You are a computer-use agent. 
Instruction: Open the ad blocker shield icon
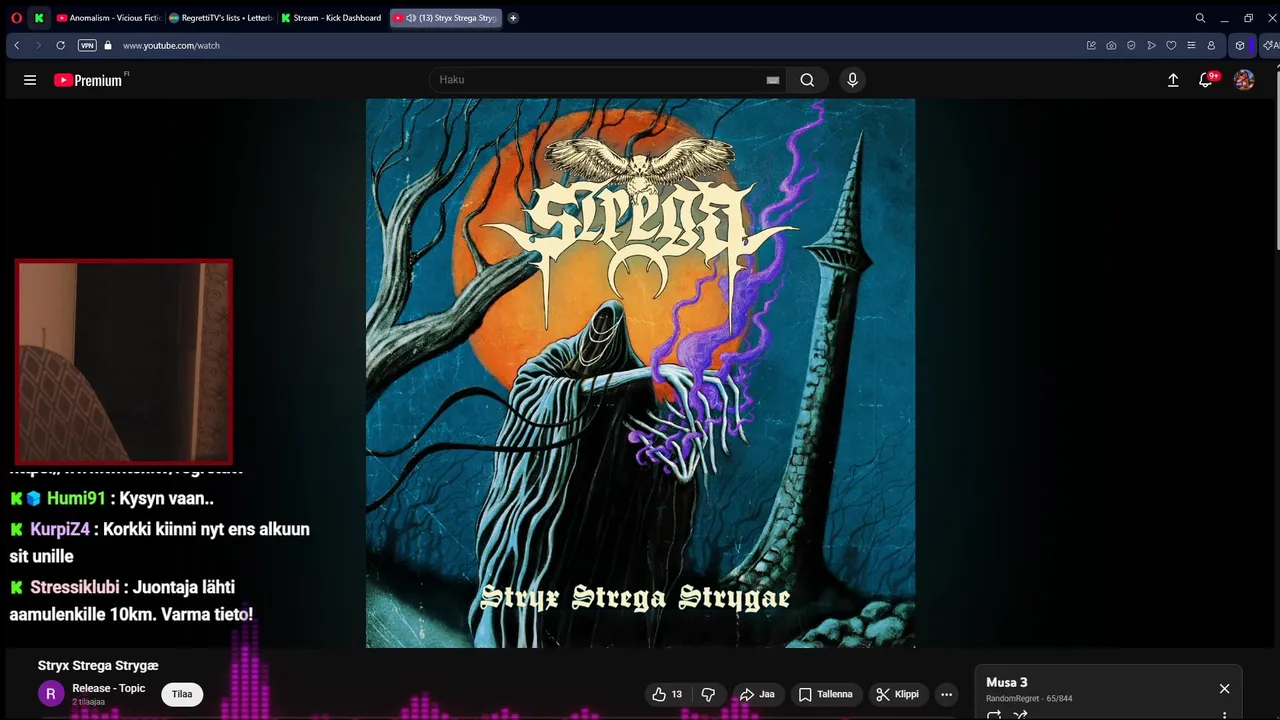click(1131, 45)
